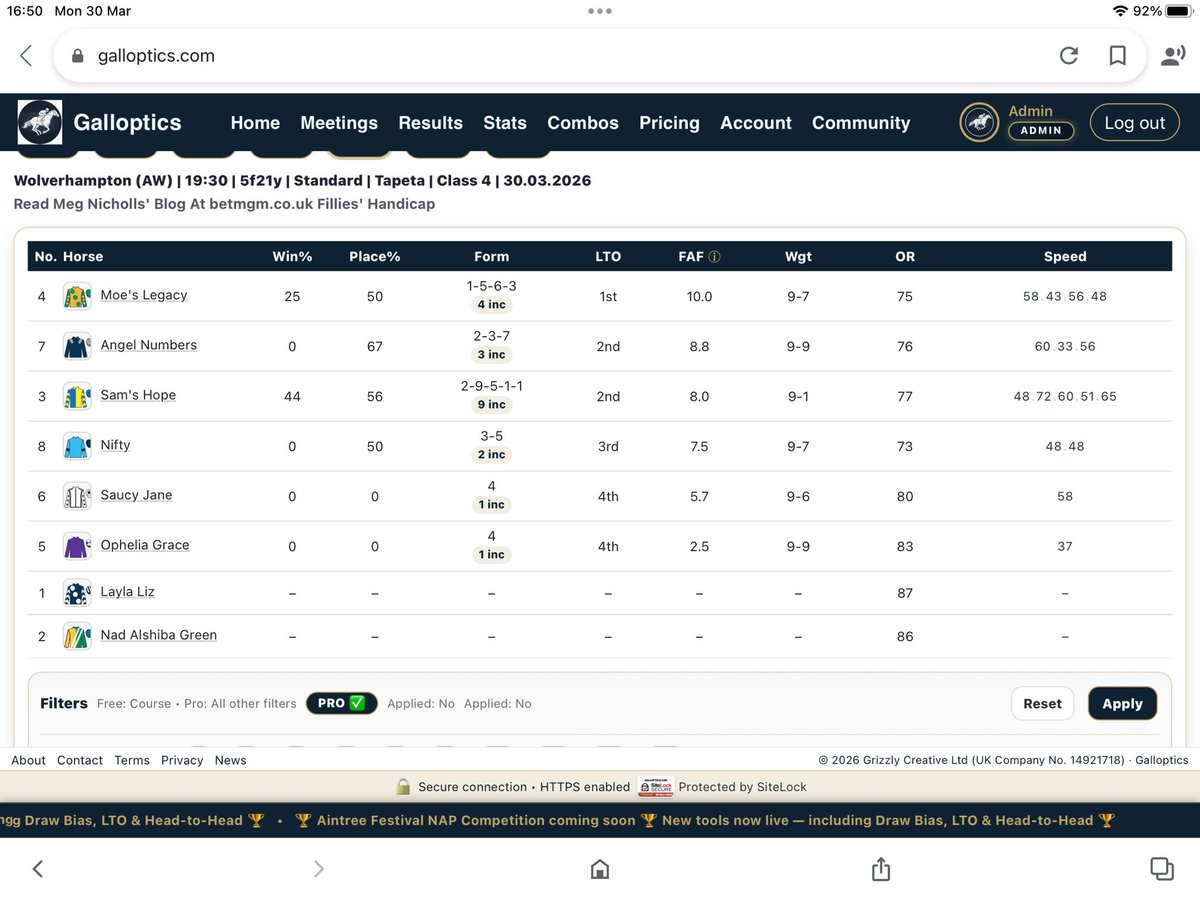Screen dimensions: 1200x900
Task: Click the SiteLock protection badge
Action: [656, 787]
